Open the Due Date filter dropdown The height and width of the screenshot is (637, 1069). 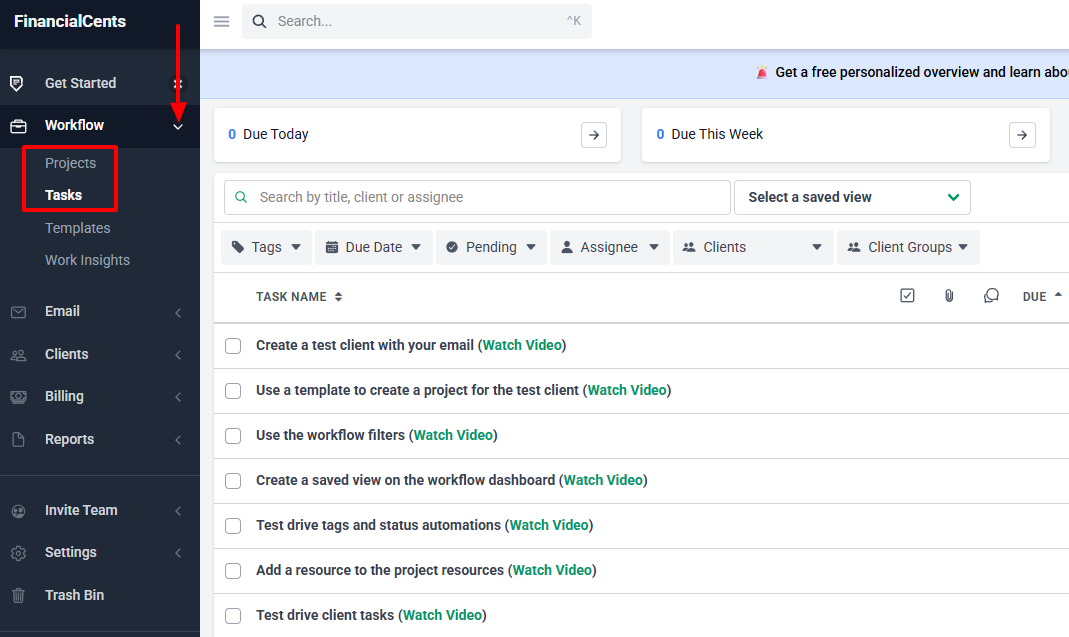(x=373, y=247)
